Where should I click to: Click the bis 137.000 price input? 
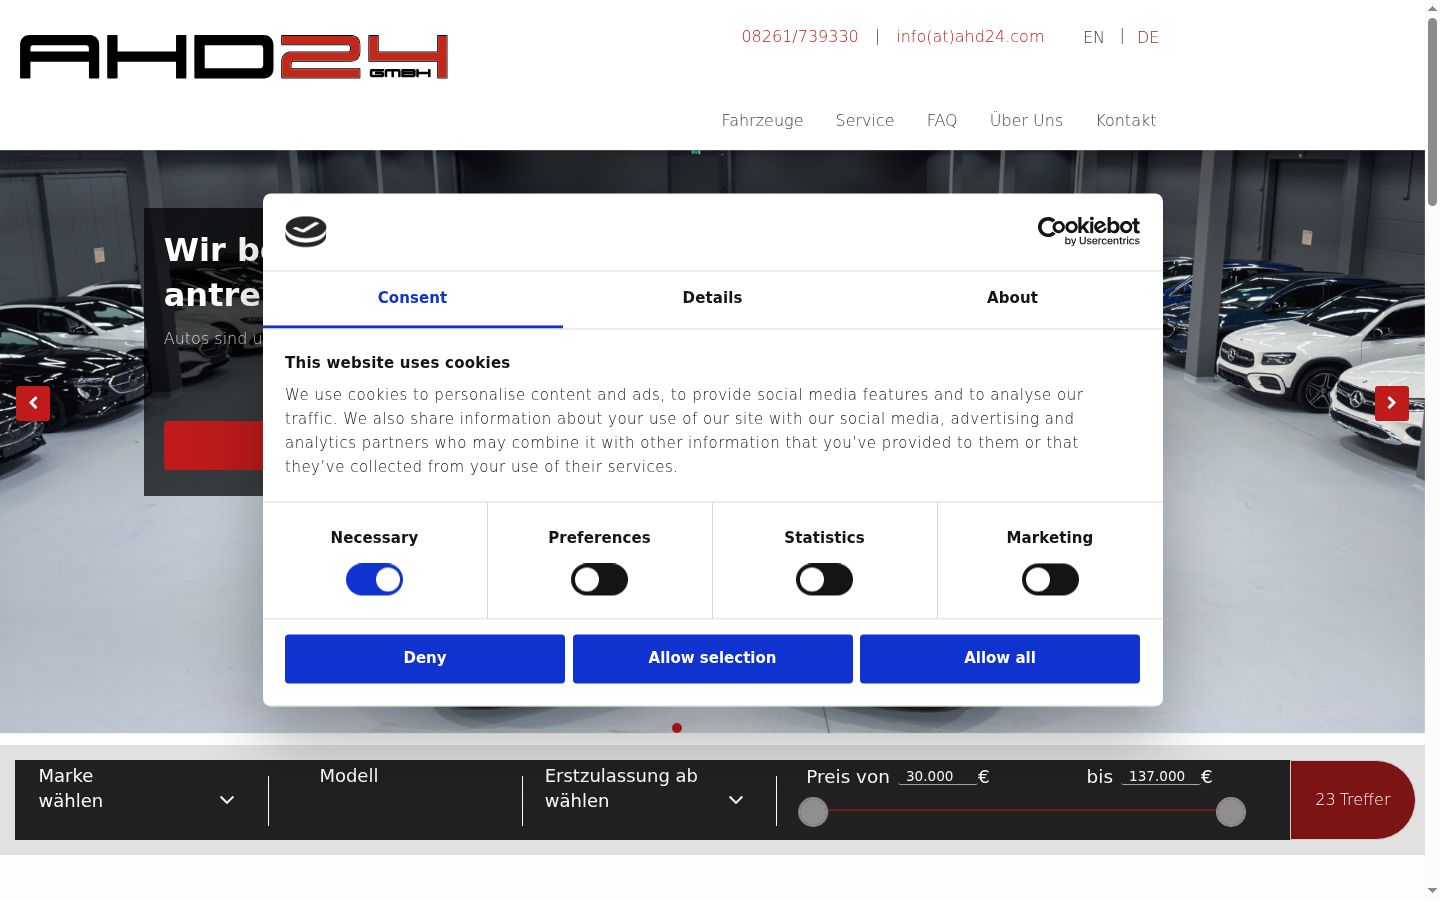1160,776
